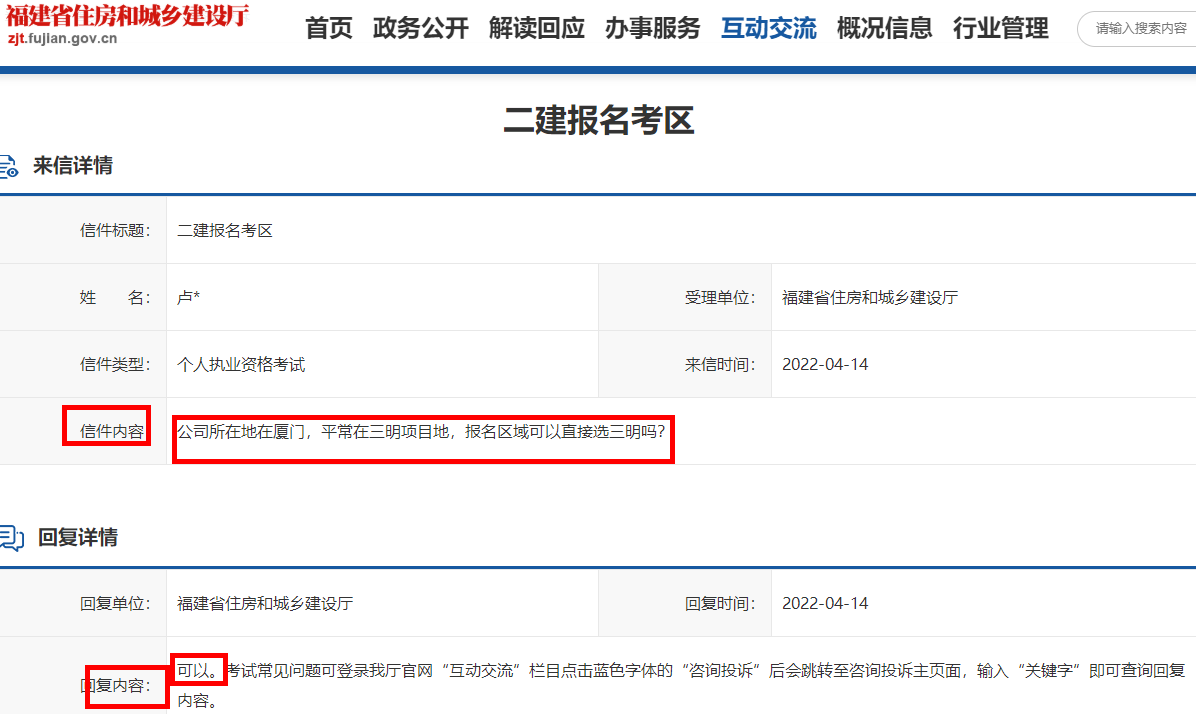
Task: Select 解读回应 in the navigation bar
Action: point(537,29)
